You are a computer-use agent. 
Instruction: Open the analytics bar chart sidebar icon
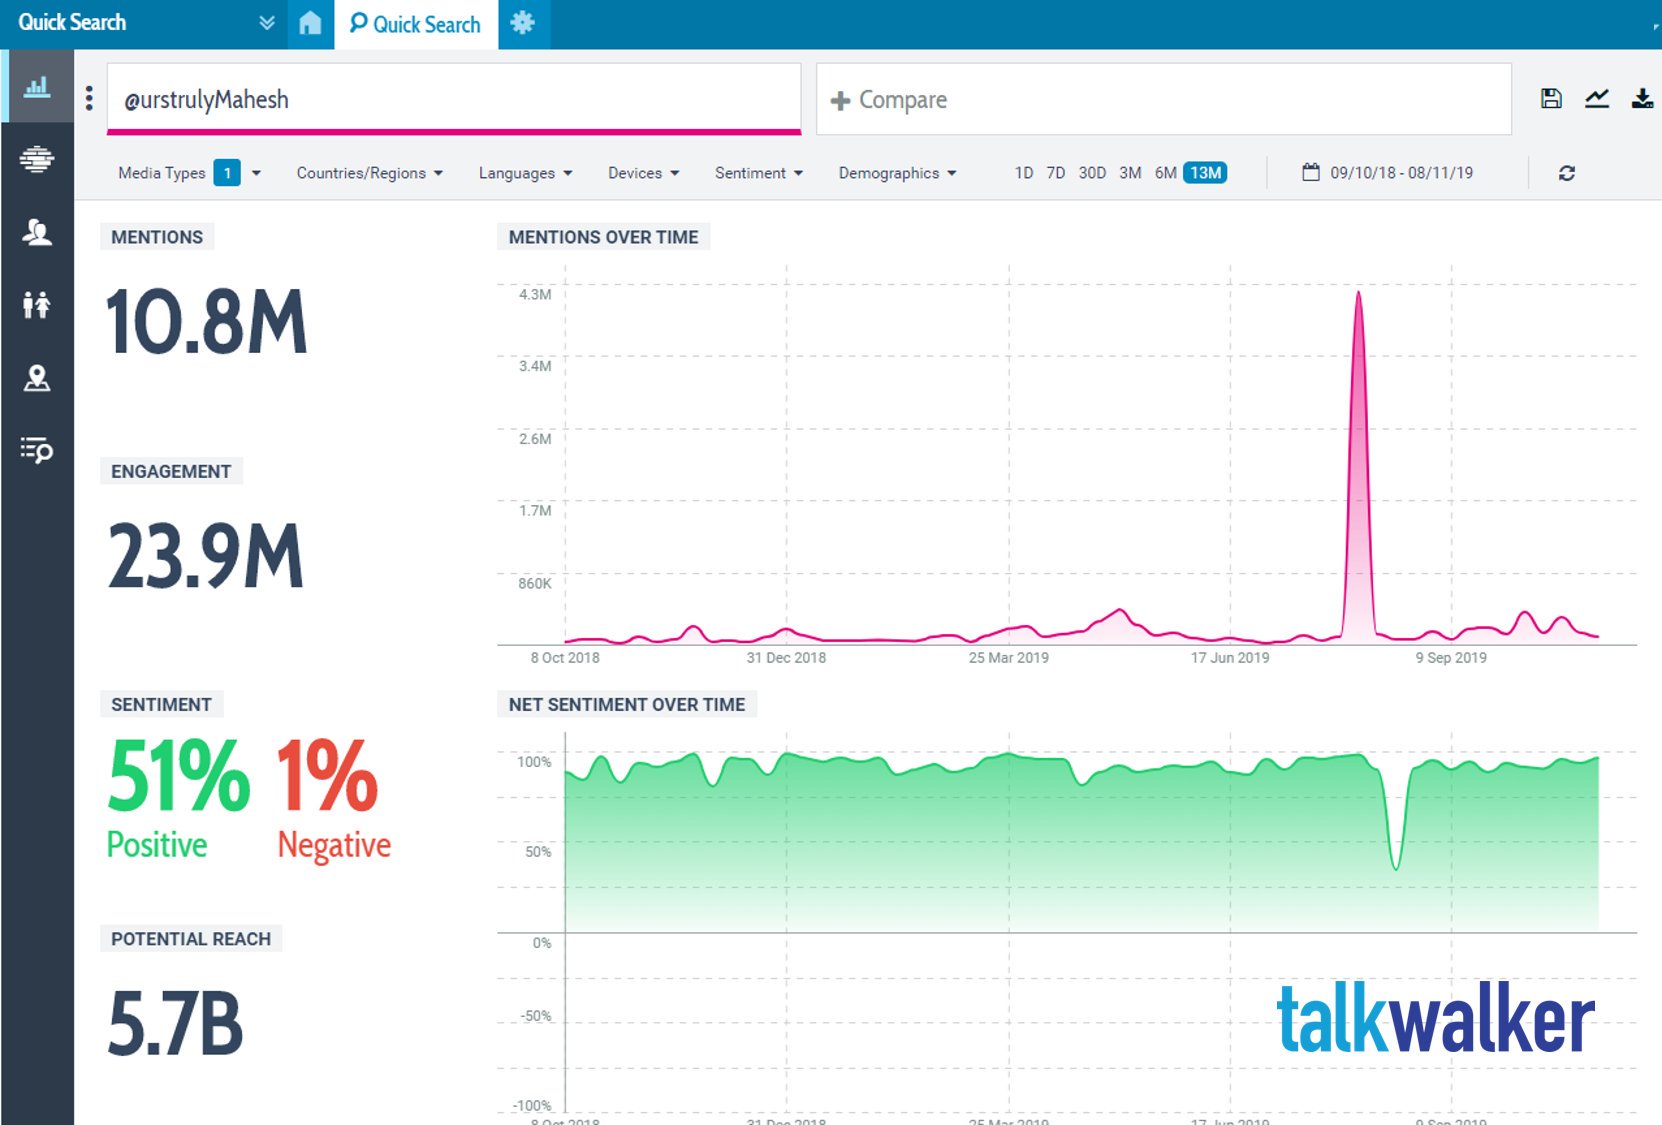pyautogui.click(x=37, y=87)
